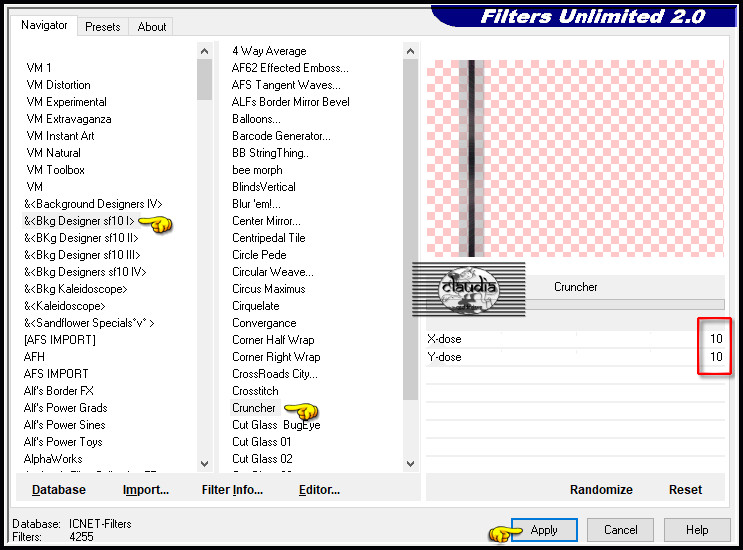Viewport: 743px width, 550px height.
Task: Select Alf's Power Grads category
Action: click(65, 408)
